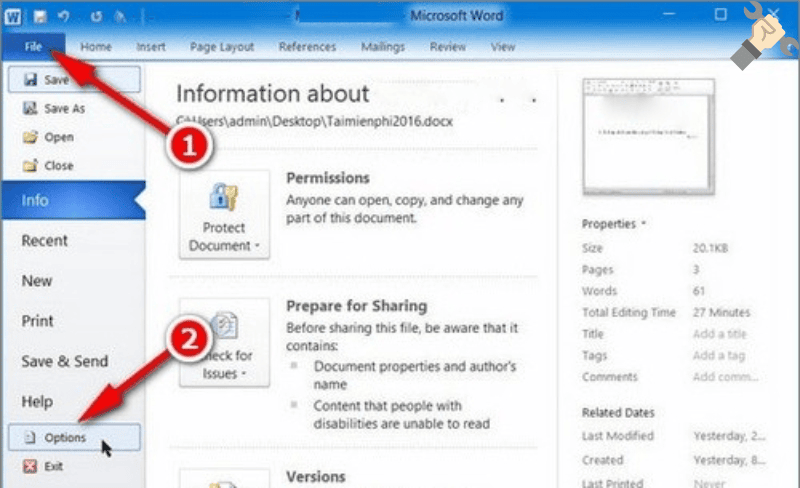The width and height of the screenshot is (800, 488).
Task: Click the Save icon in quick access toolbar
Action: pos(39,16)
